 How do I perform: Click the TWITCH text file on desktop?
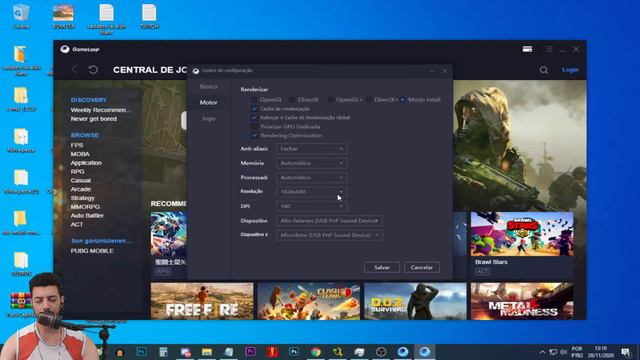click(x=149, y=16)
